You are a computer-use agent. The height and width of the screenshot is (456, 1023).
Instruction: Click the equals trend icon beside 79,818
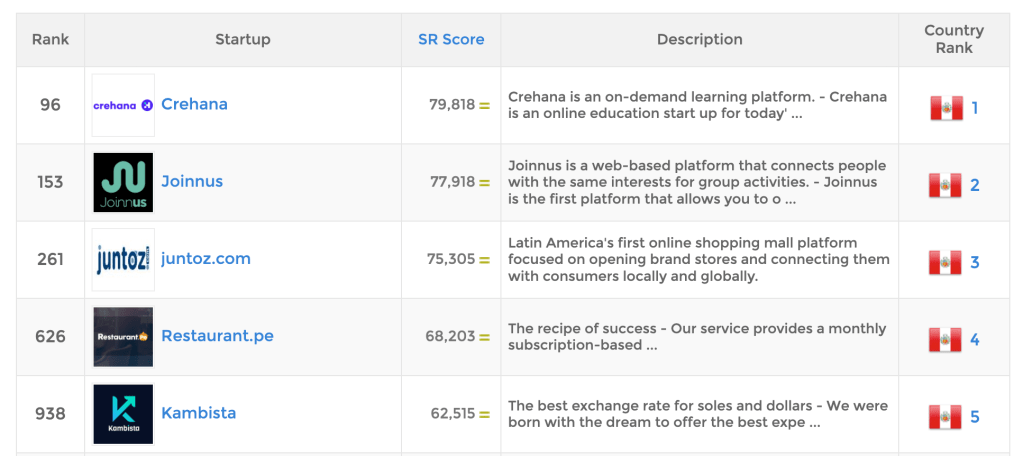point(485,105)
